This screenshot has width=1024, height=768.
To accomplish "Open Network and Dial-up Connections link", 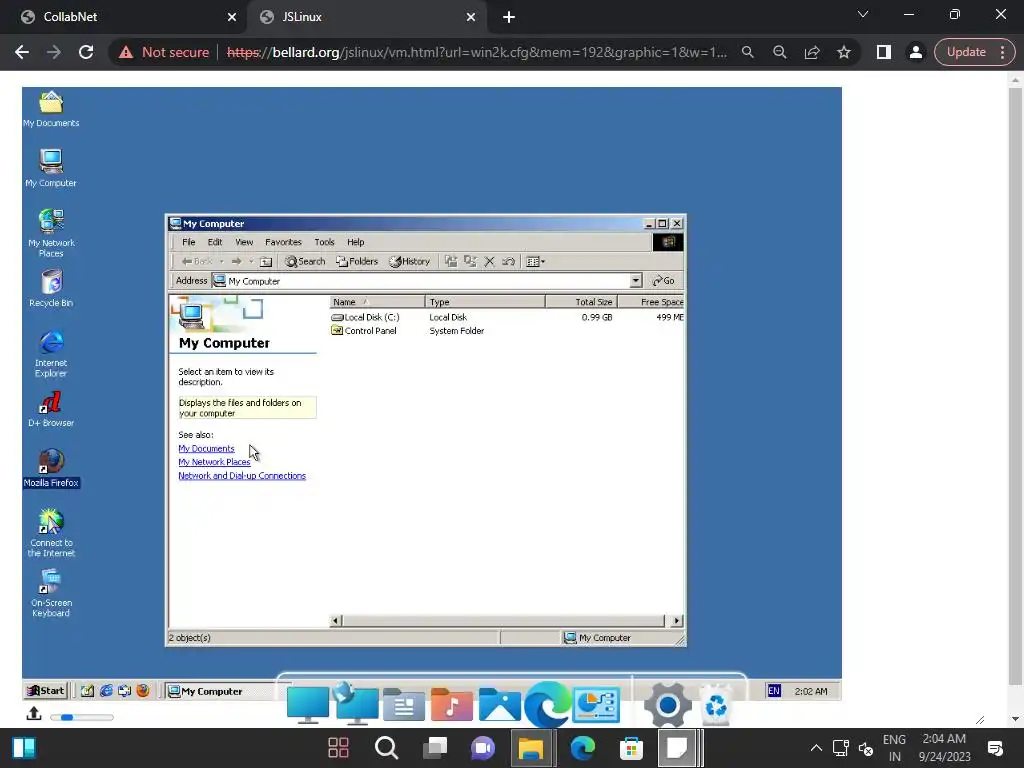I will coord(242,475).
